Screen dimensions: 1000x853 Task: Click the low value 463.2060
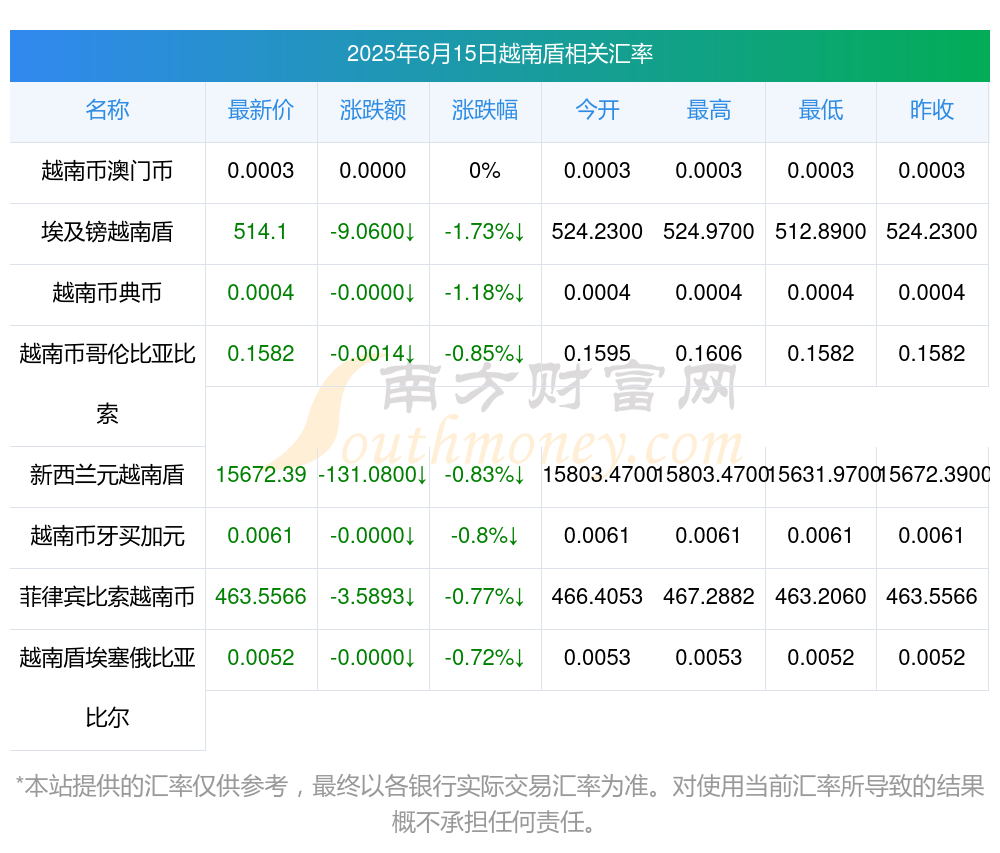pyautogui.click(x=821, y=596)
